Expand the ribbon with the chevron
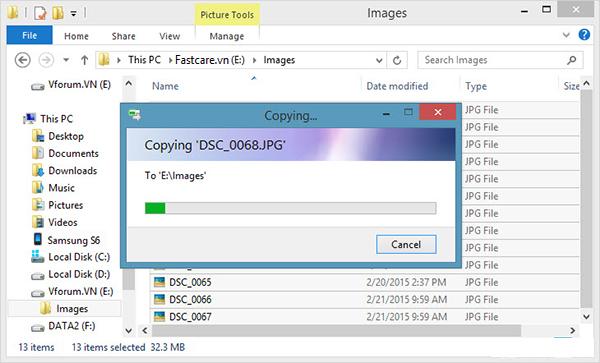The height and width of the screenshot is (363, 600). click(x=566, y=35)
